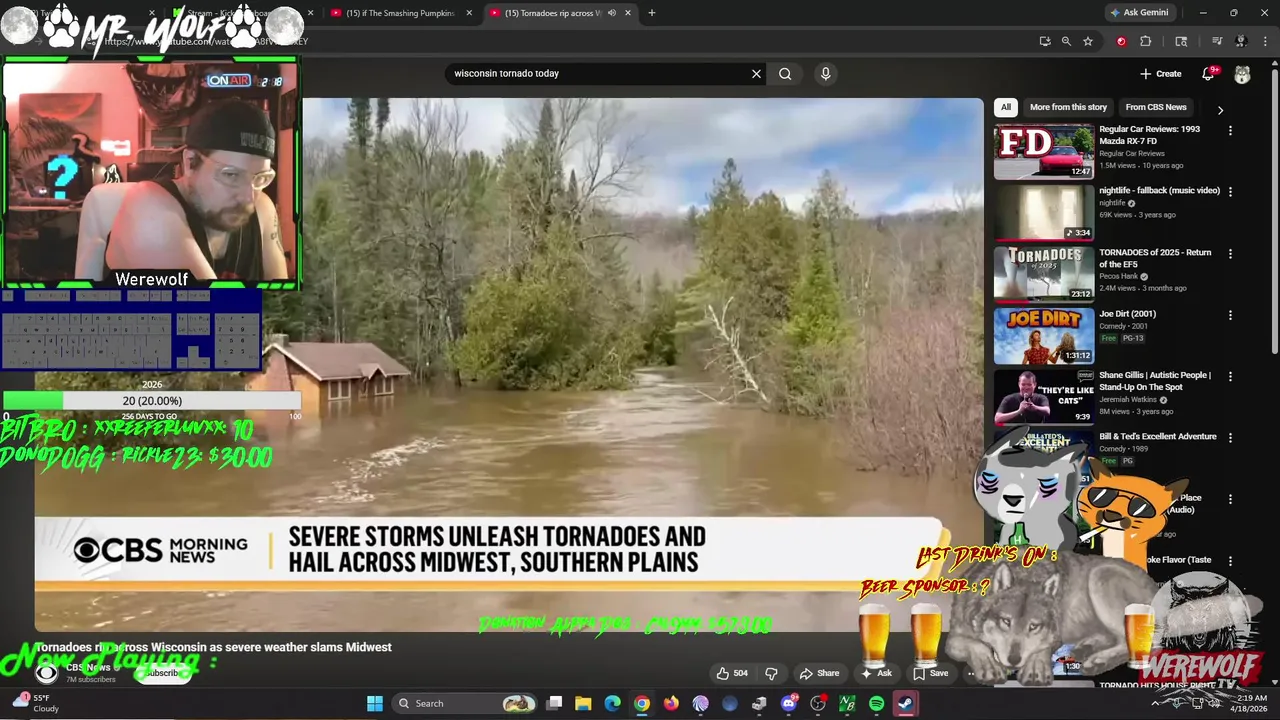
Task: Like the video with 504 likes
Action: [x=732, y=673]
